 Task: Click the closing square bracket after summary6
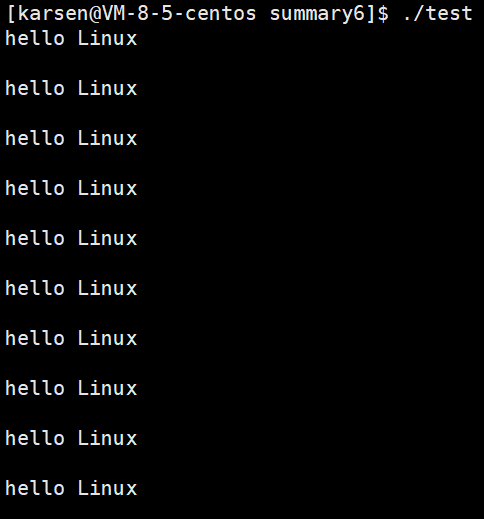point(371,14)
